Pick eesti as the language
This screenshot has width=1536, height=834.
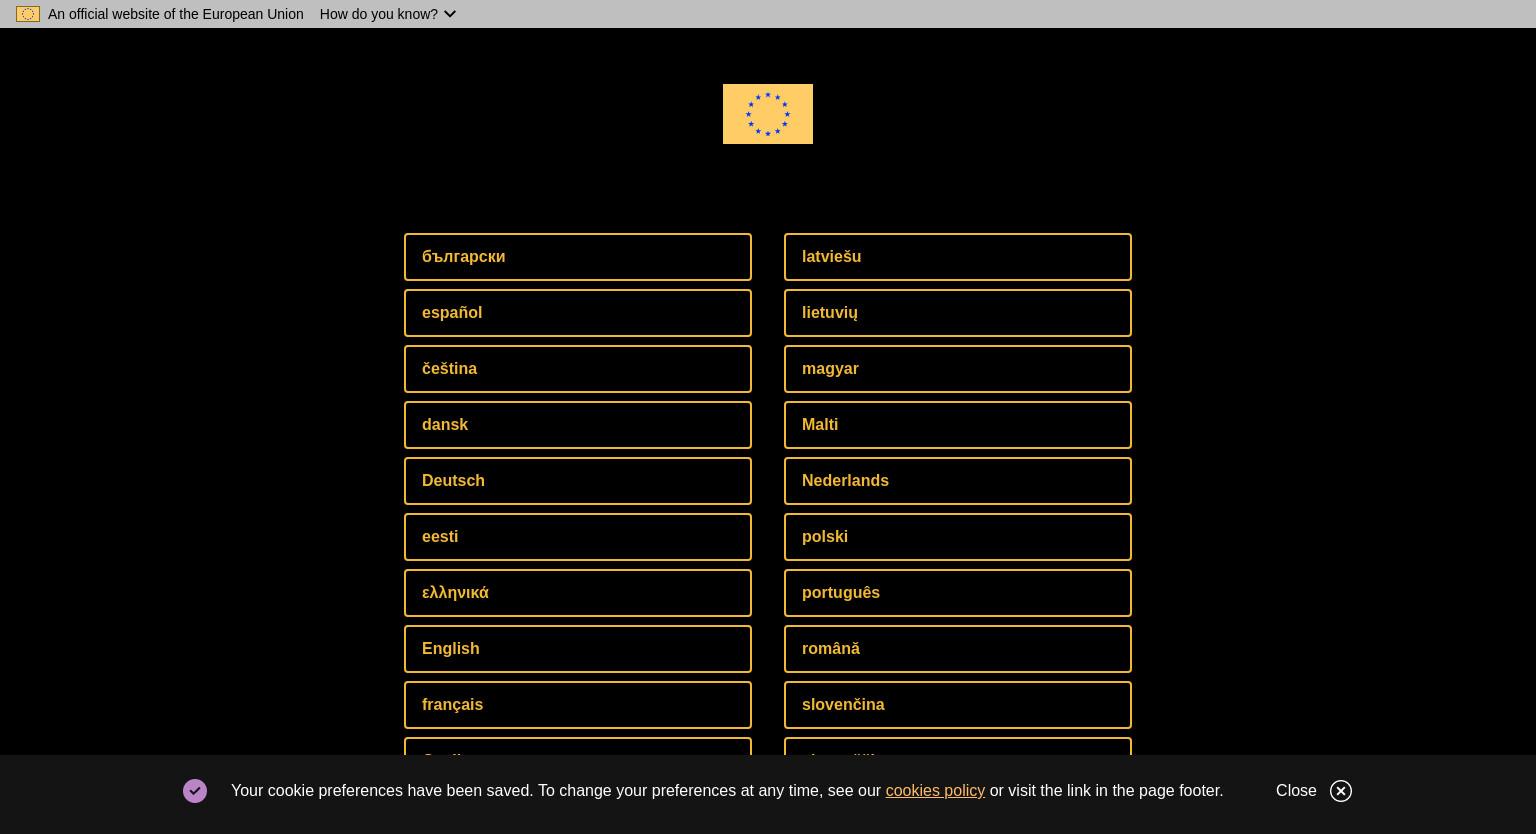point(578,537)
